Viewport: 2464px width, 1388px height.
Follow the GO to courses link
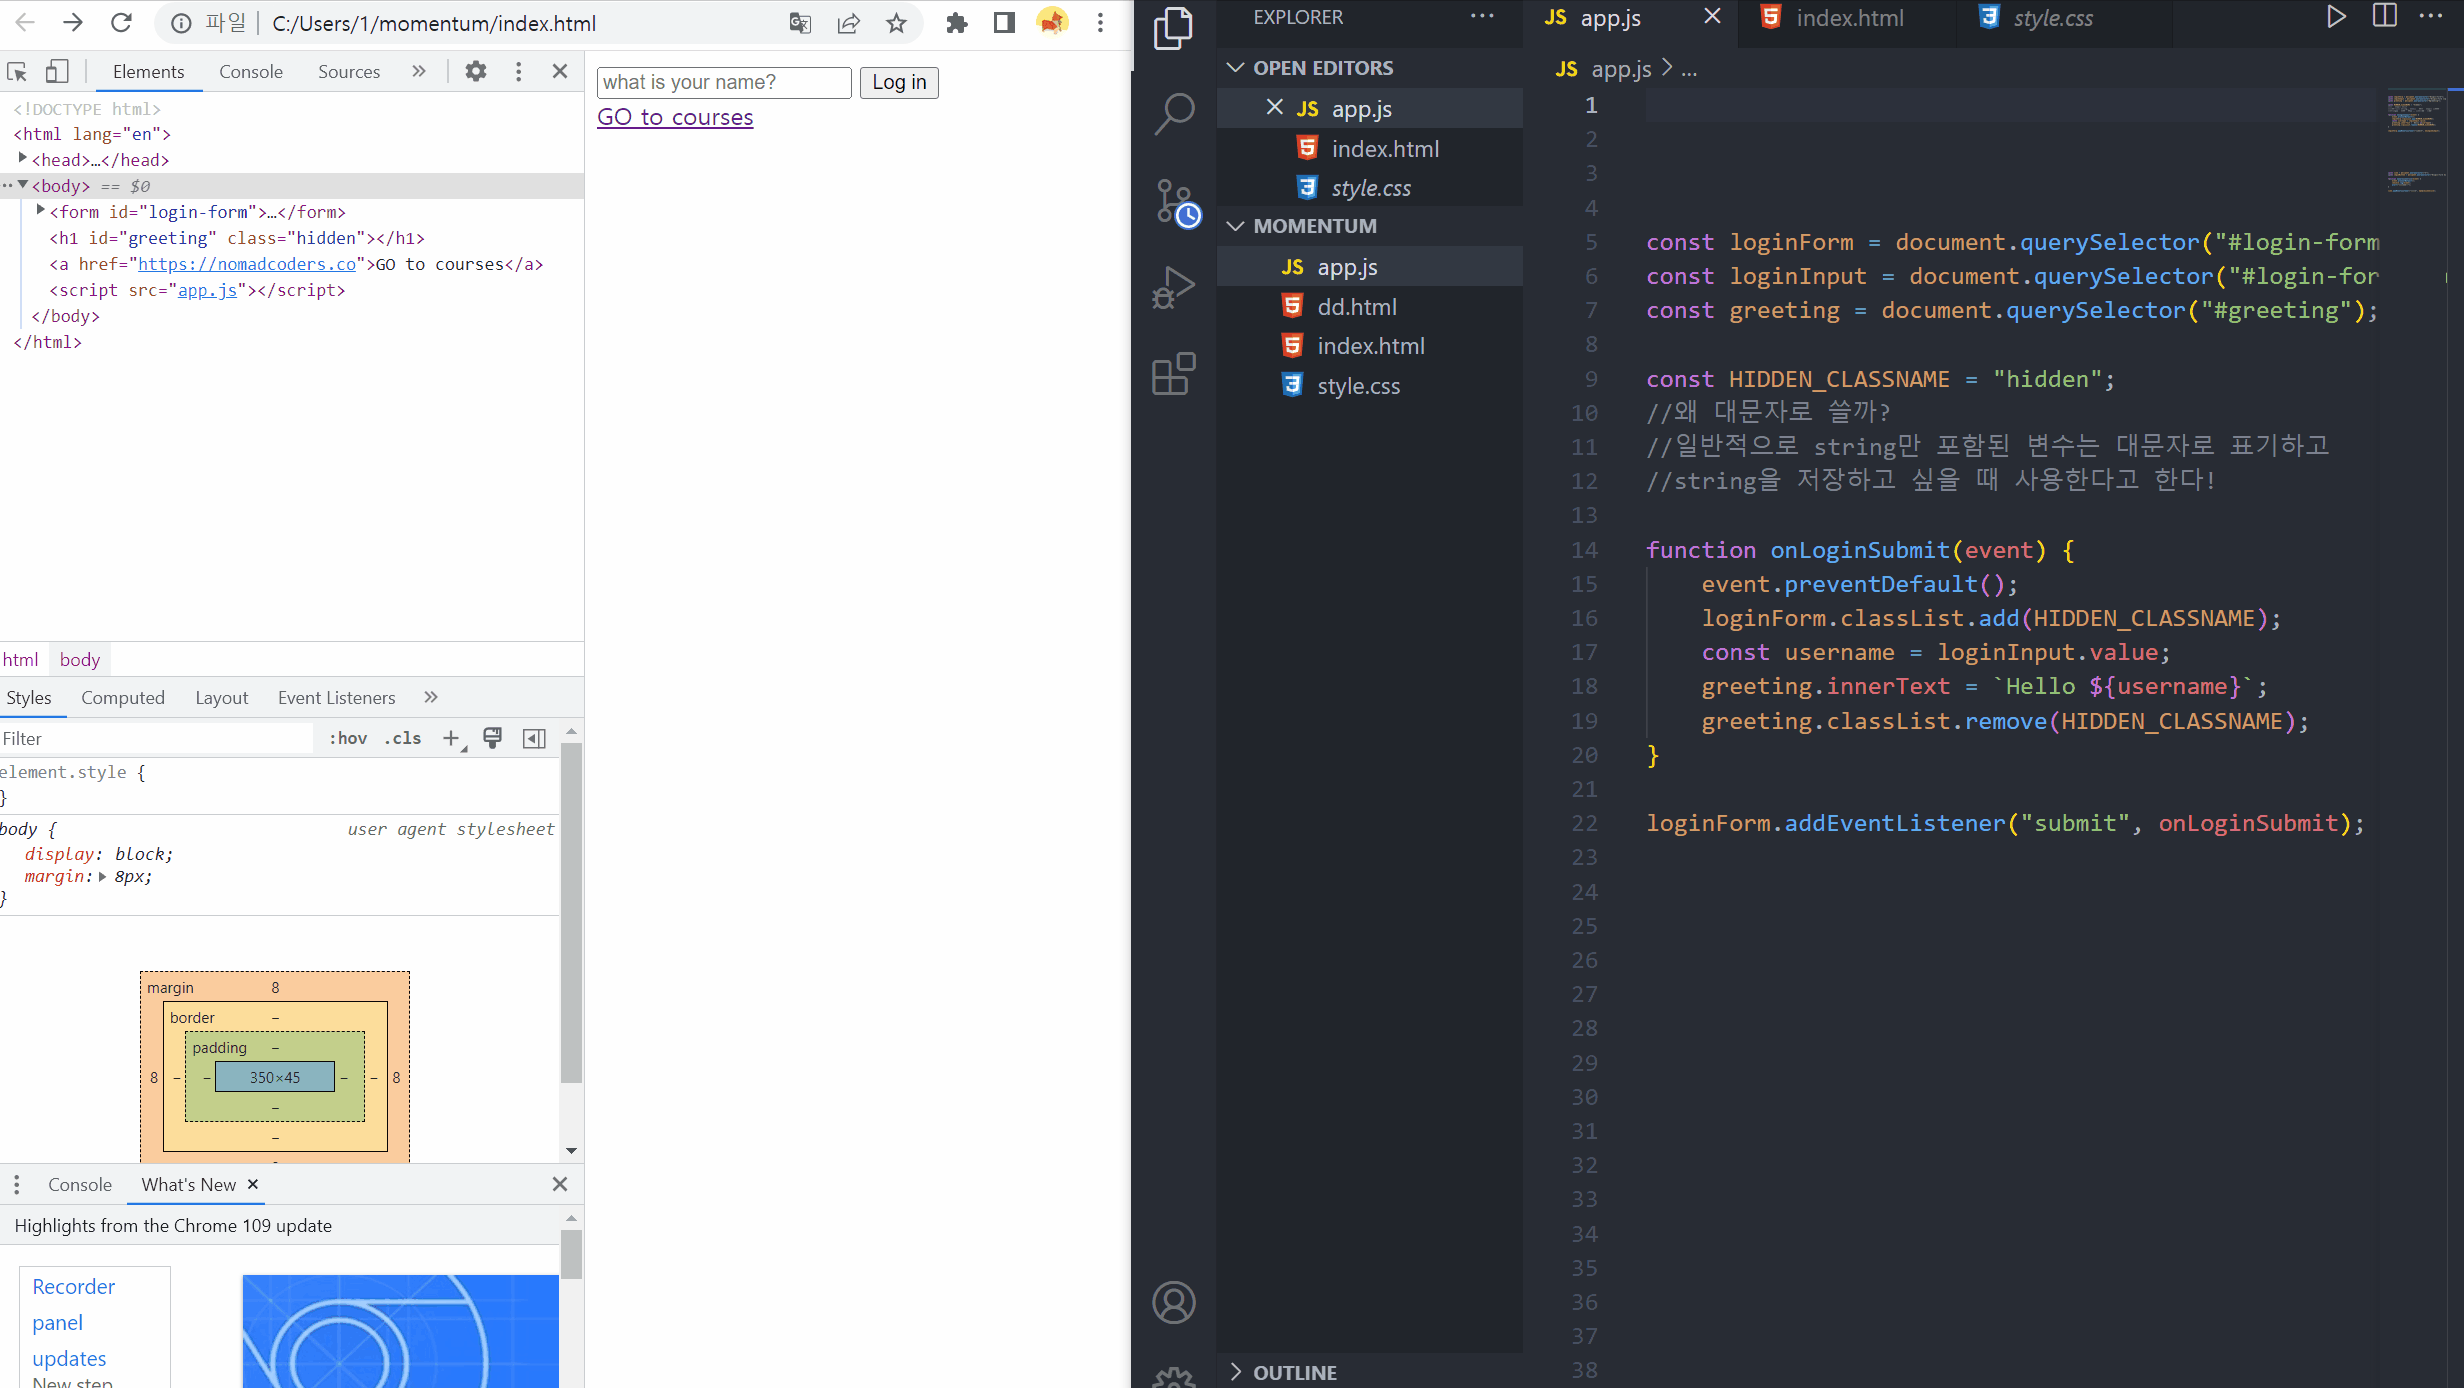pyautogui.click(x=675, y=117)
